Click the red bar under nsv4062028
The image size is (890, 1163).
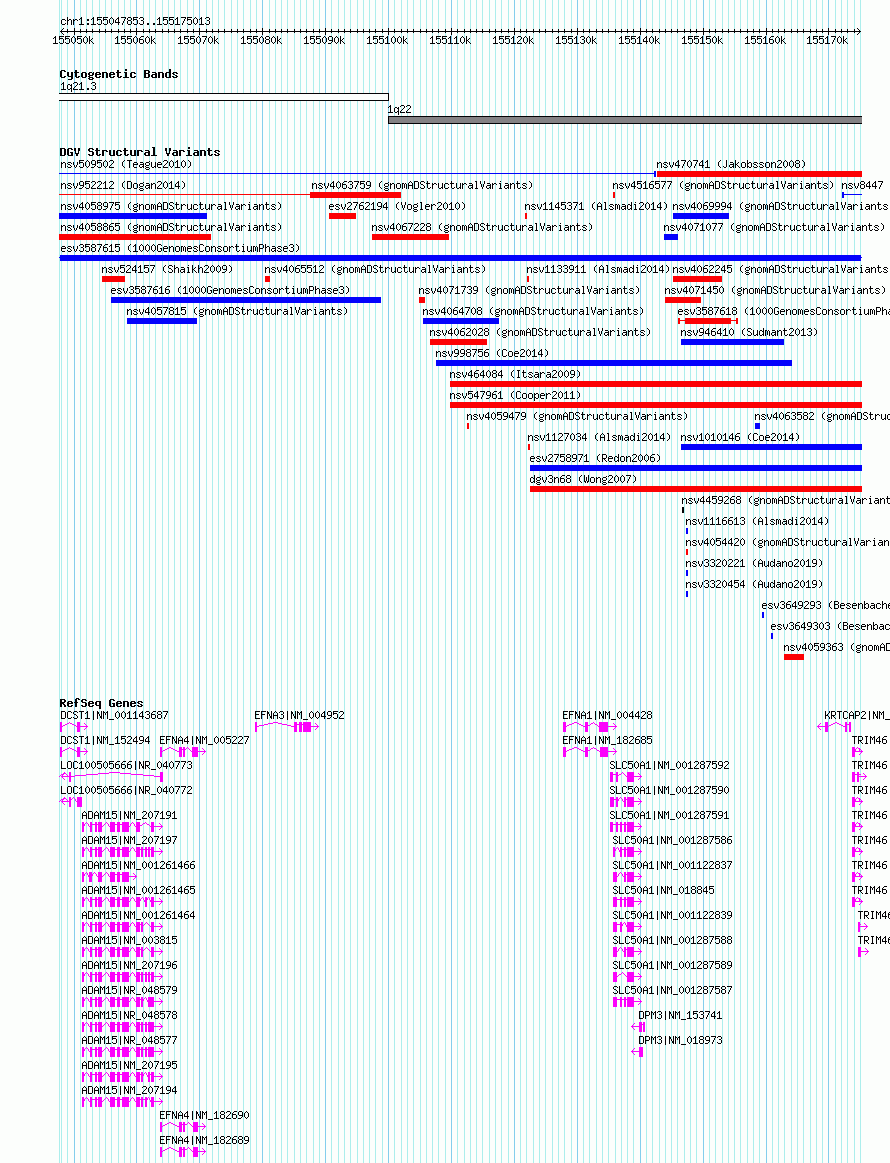coord(458,342)
